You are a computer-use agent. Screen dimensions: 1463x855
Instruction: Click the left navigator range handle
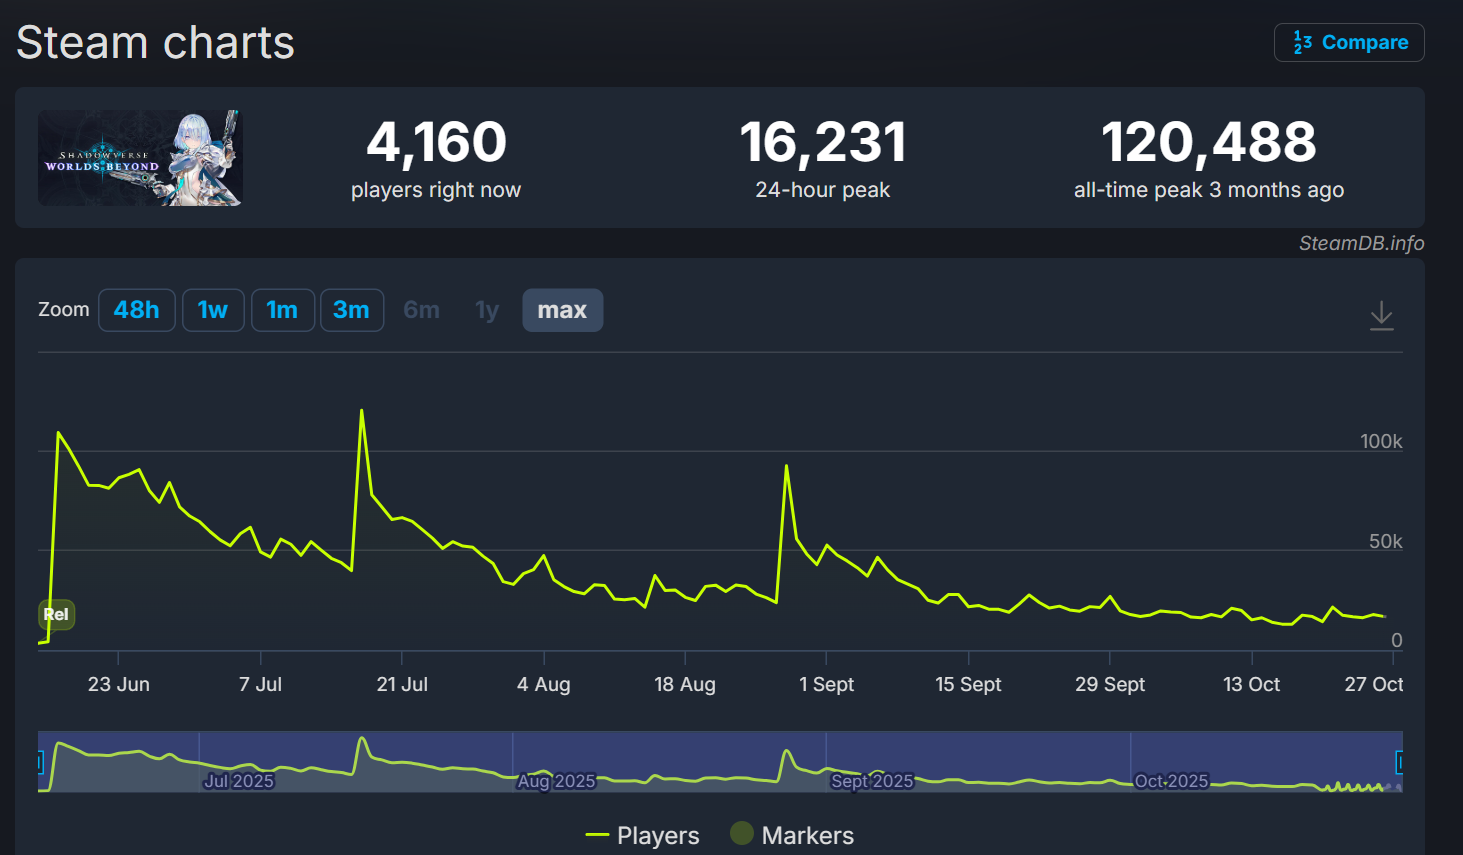[40, 762]
